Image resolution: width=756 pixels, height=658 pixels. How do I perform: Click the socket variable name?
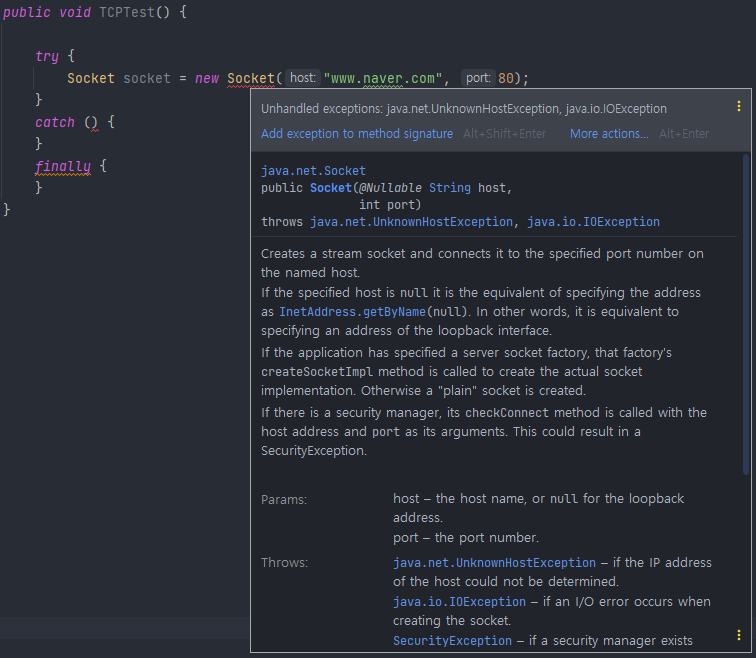click(147, 78)
